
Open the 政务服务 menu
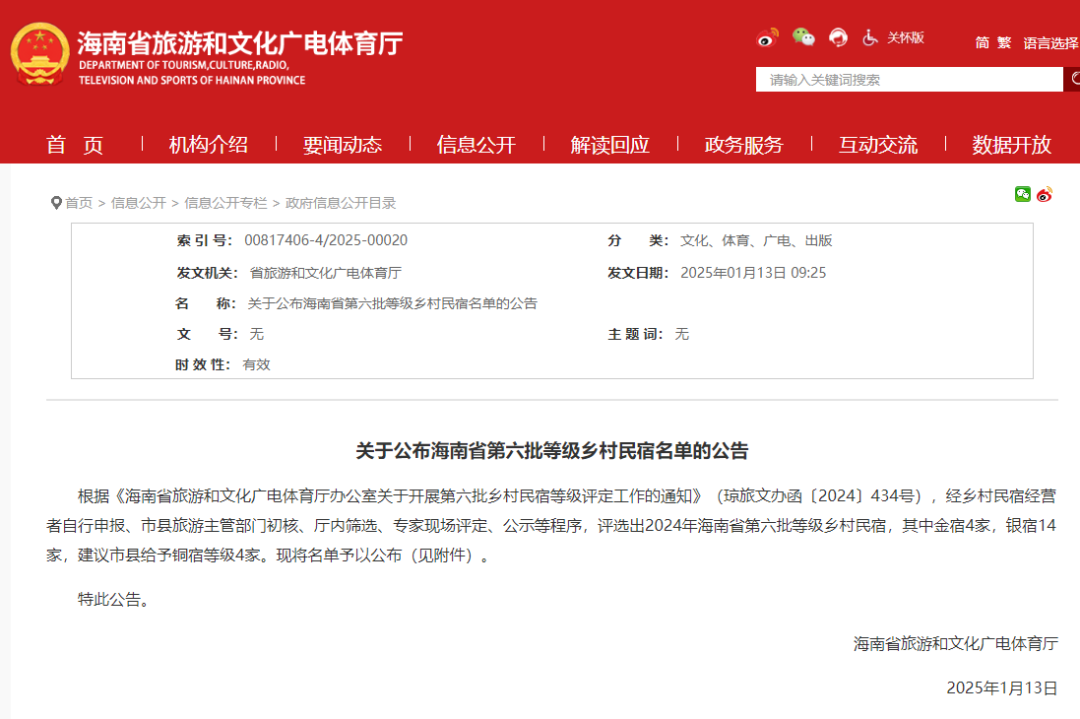[x=744, y=145]
